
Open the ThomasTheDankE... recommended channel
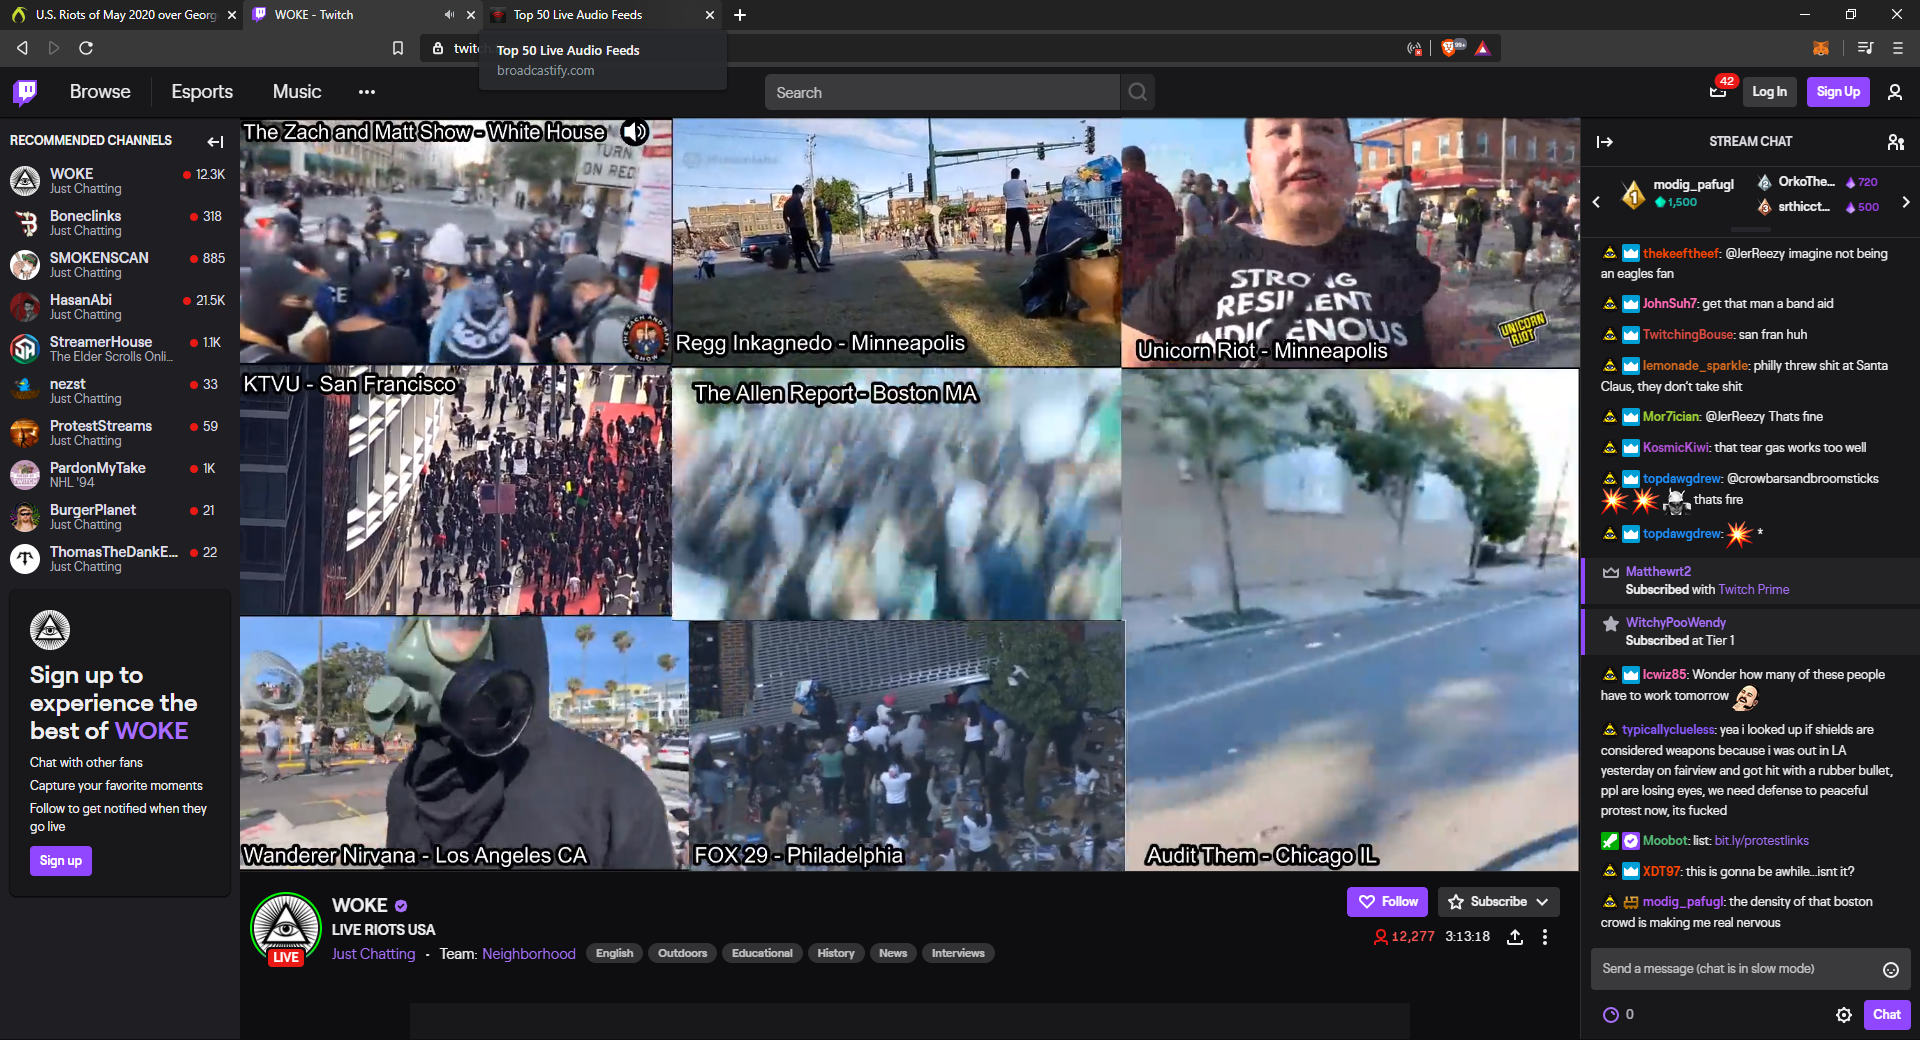point(119,559)
